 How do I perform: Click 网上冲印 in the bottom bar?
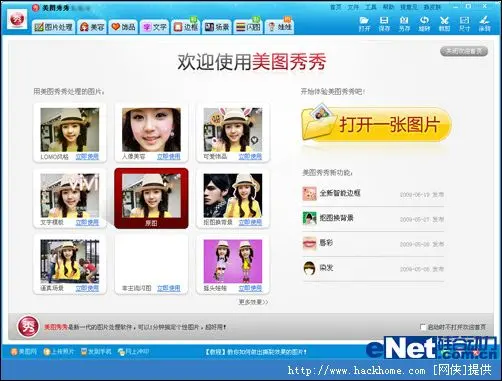(x=133, y=352)
